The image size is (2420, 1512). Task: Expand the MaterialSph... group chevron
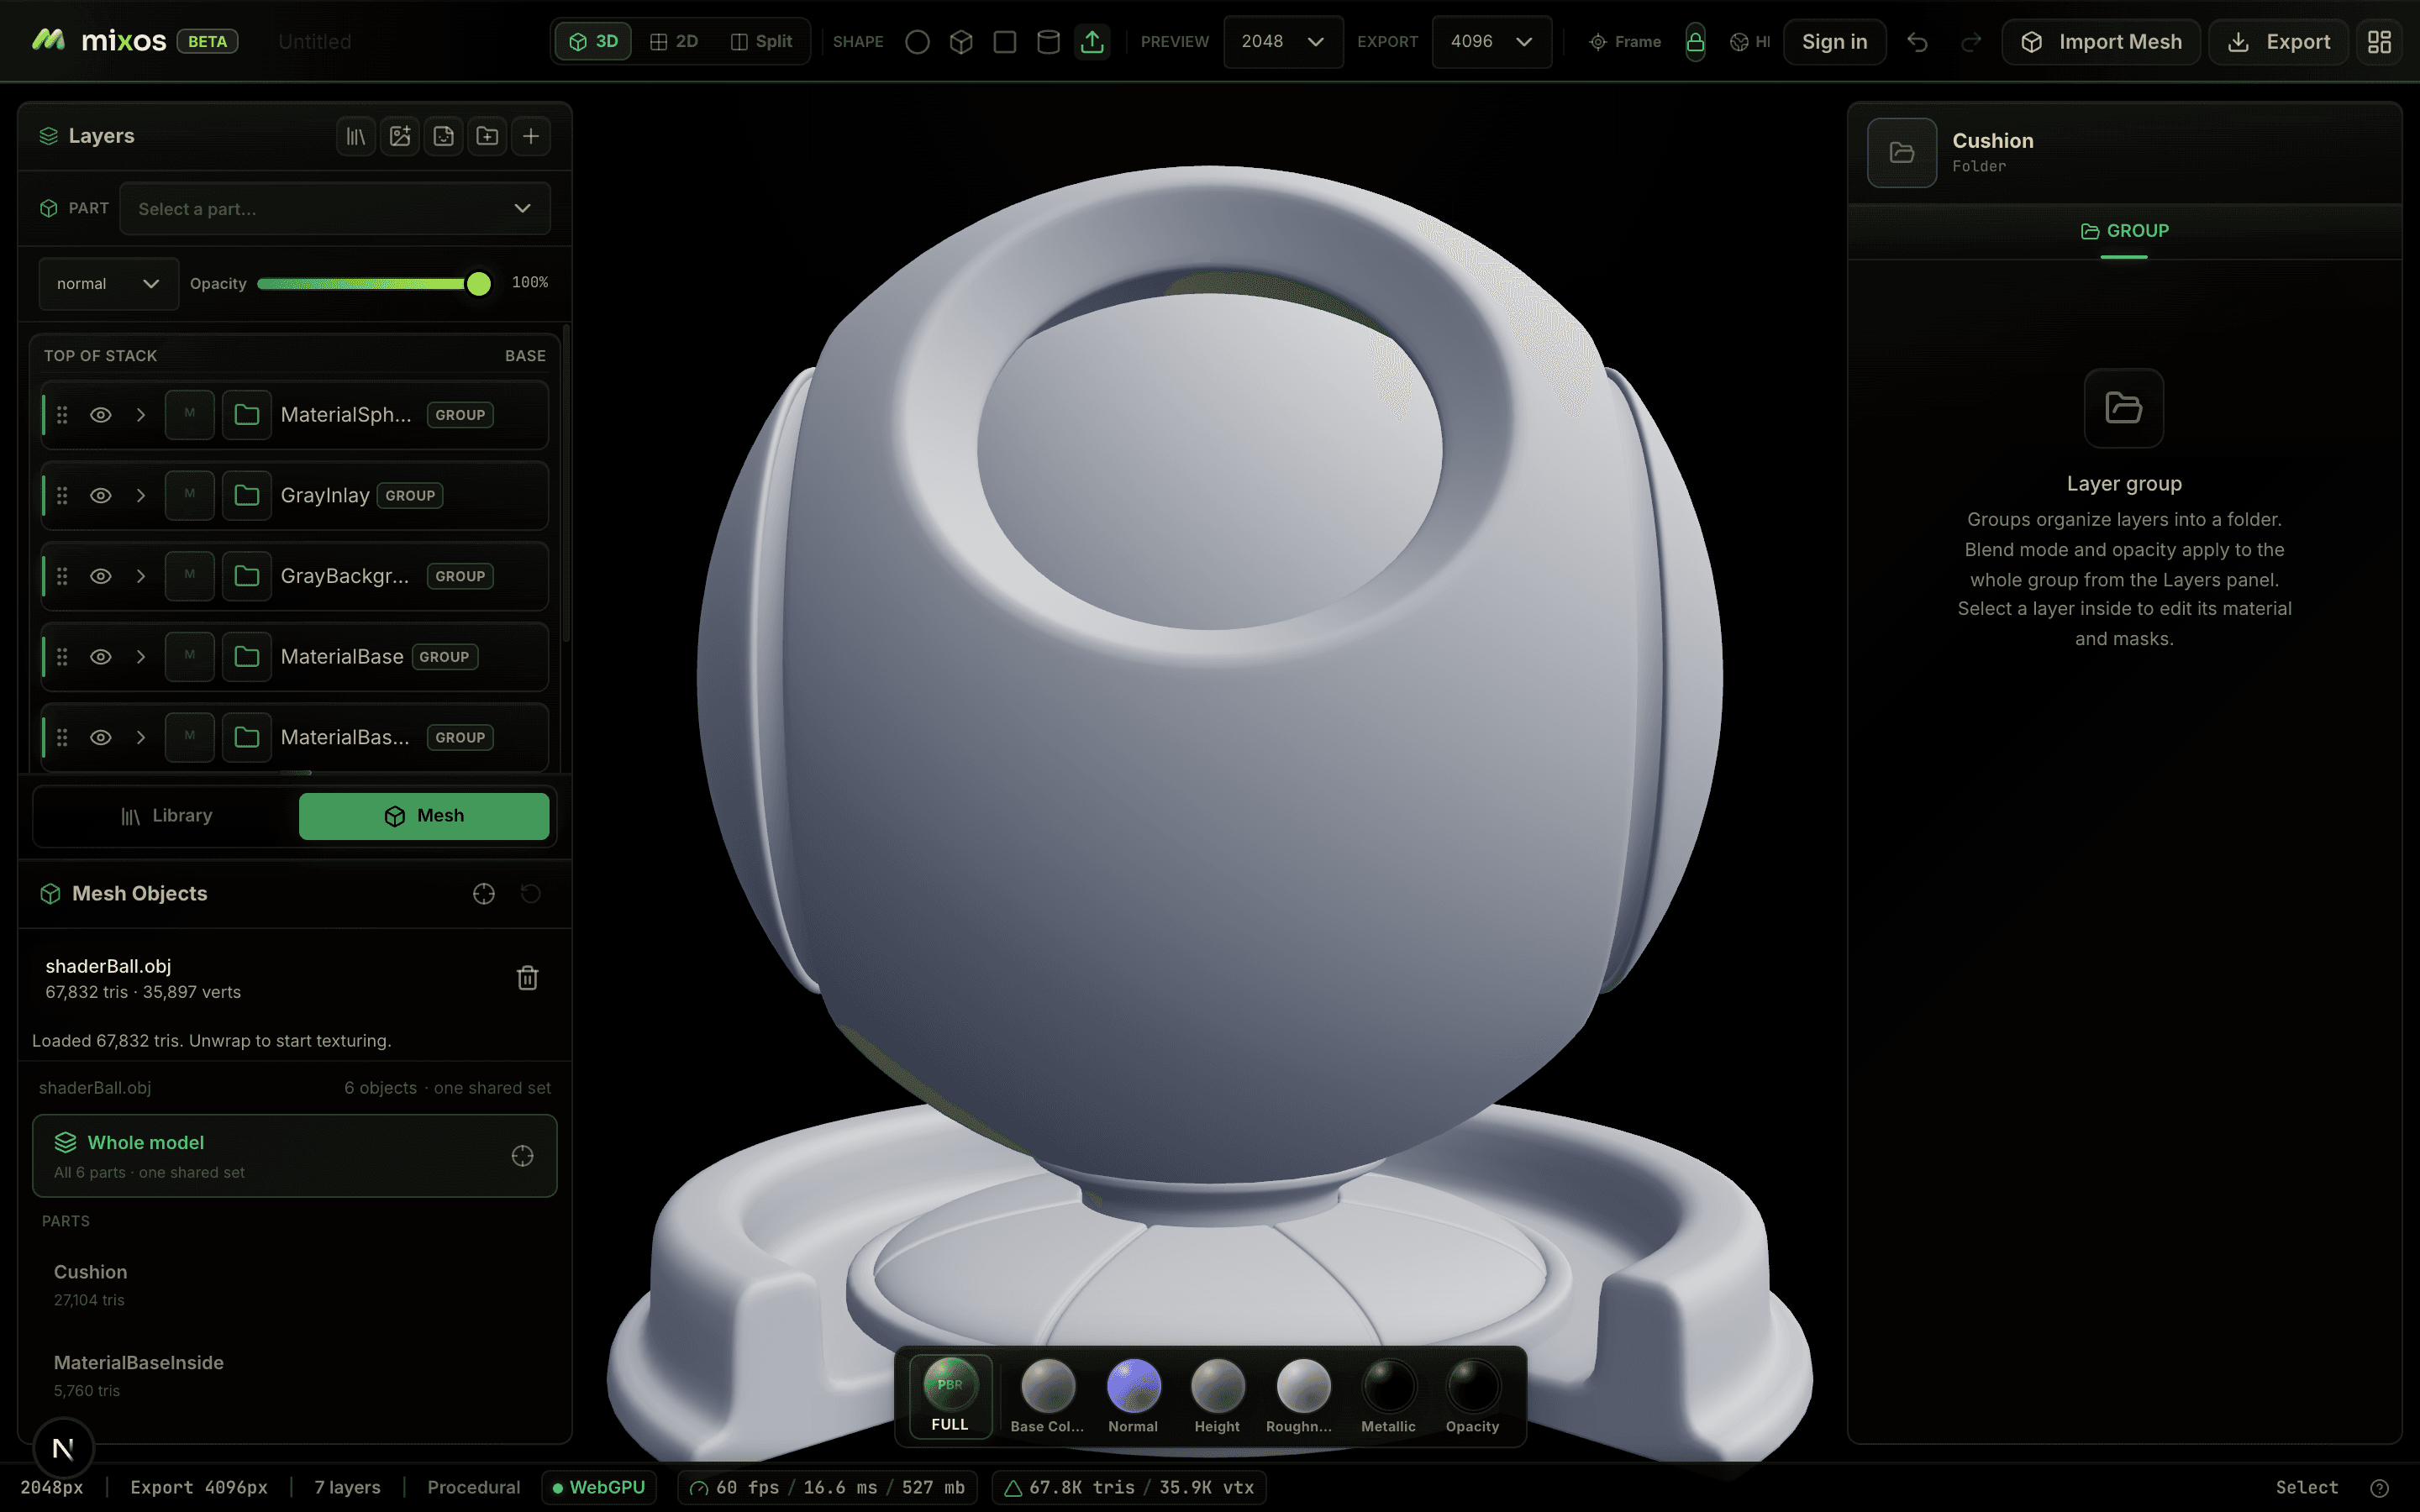click(141, 415)
